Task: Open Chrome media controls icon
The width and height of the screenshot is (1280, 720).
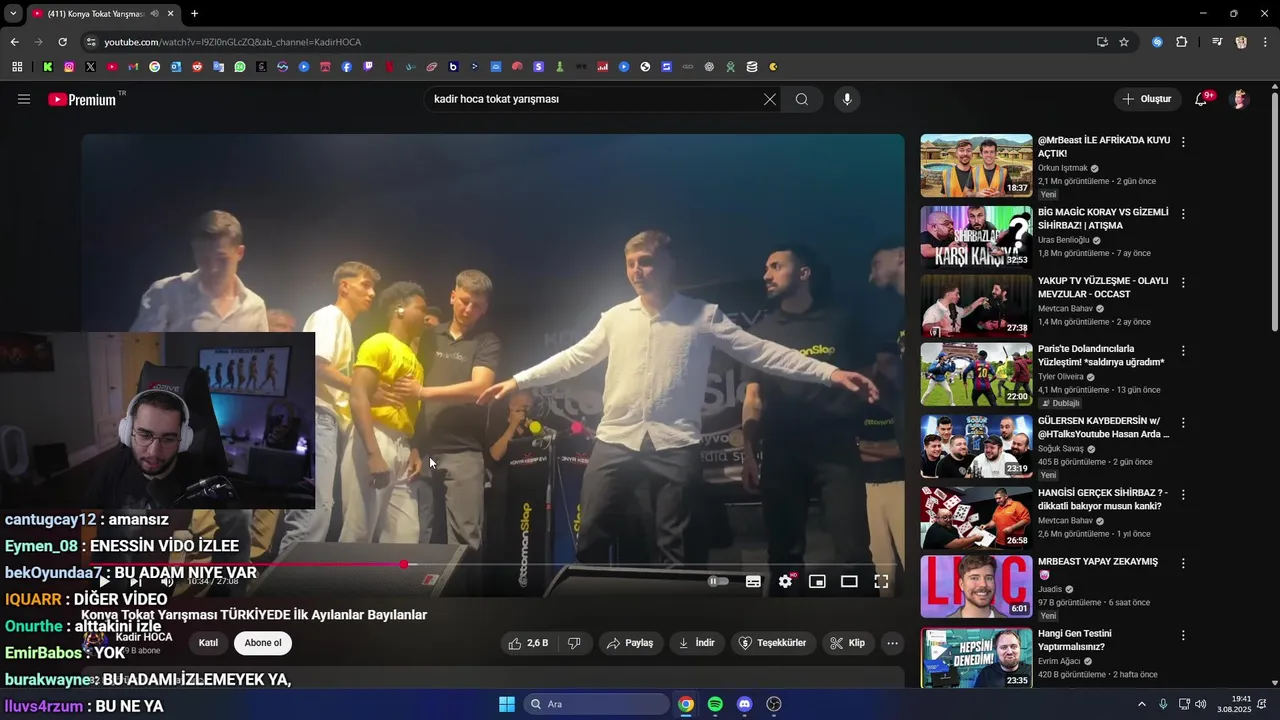Action: [1217, 42]
